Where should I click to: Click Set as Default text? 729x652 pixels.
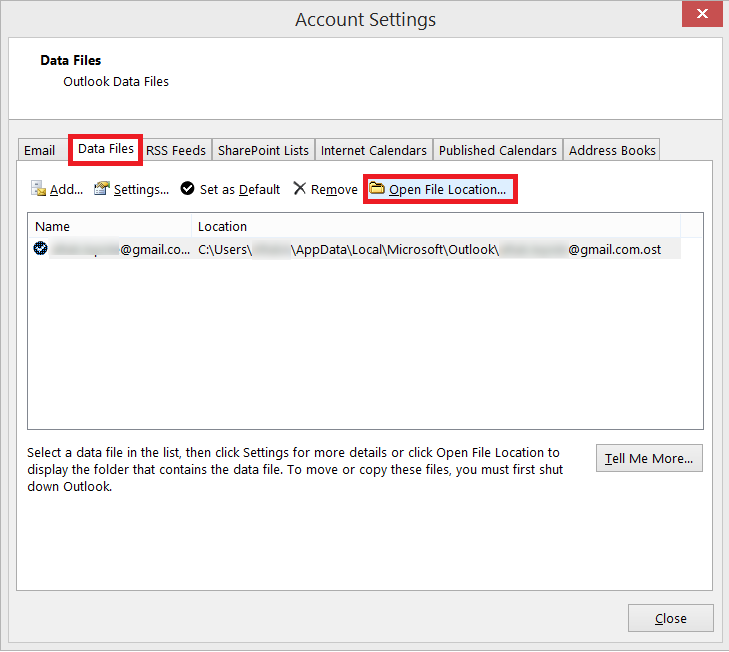coord(240,190)
